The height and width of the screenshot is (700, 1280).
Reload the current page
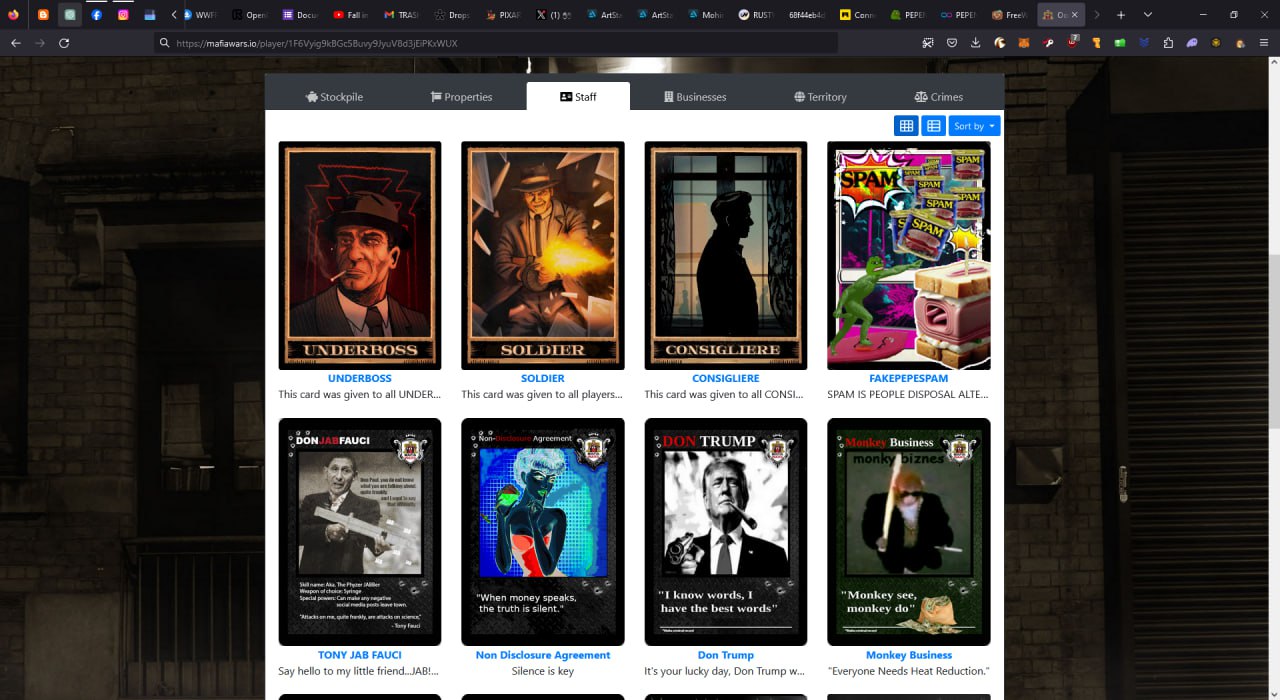(x=65, y=43)
